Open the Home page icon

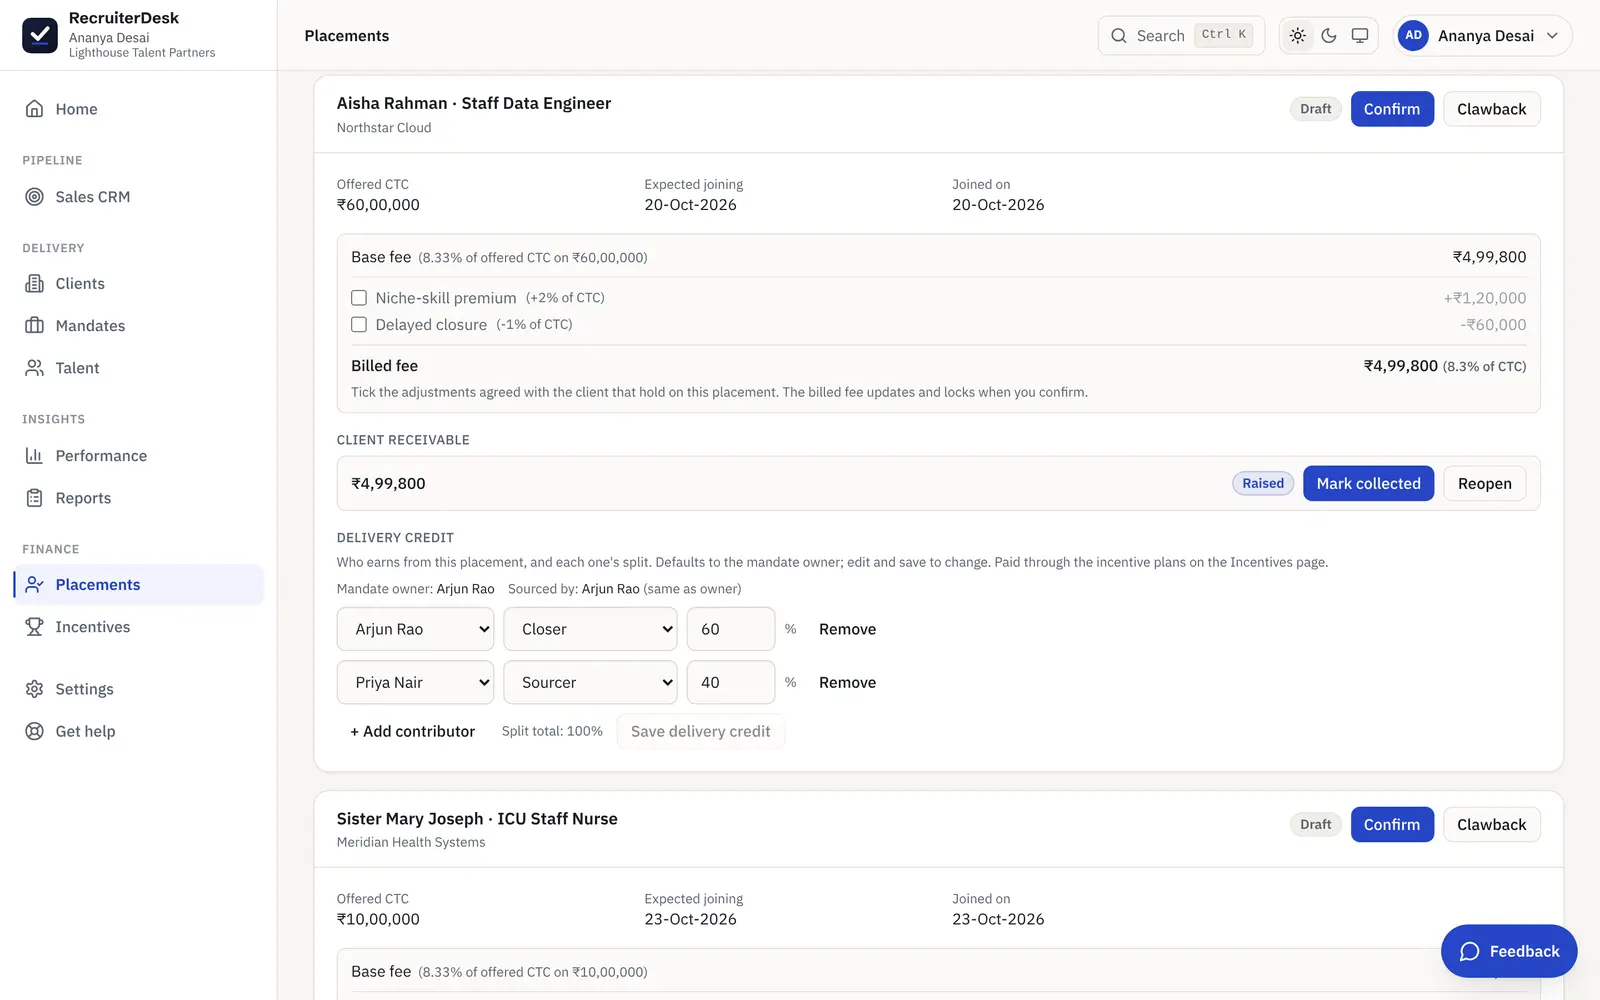pyautogui.click(x=34, y=109)
